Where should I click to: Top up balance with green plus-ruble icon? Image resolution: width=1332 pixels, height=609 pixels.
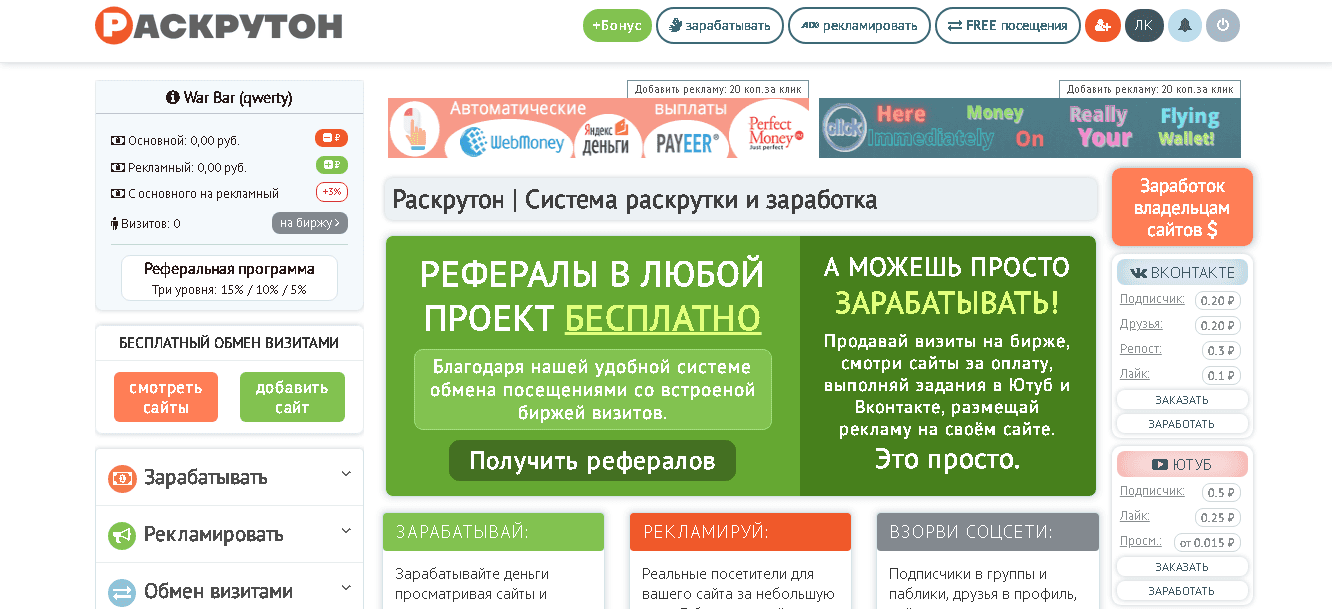pos(331,165)
